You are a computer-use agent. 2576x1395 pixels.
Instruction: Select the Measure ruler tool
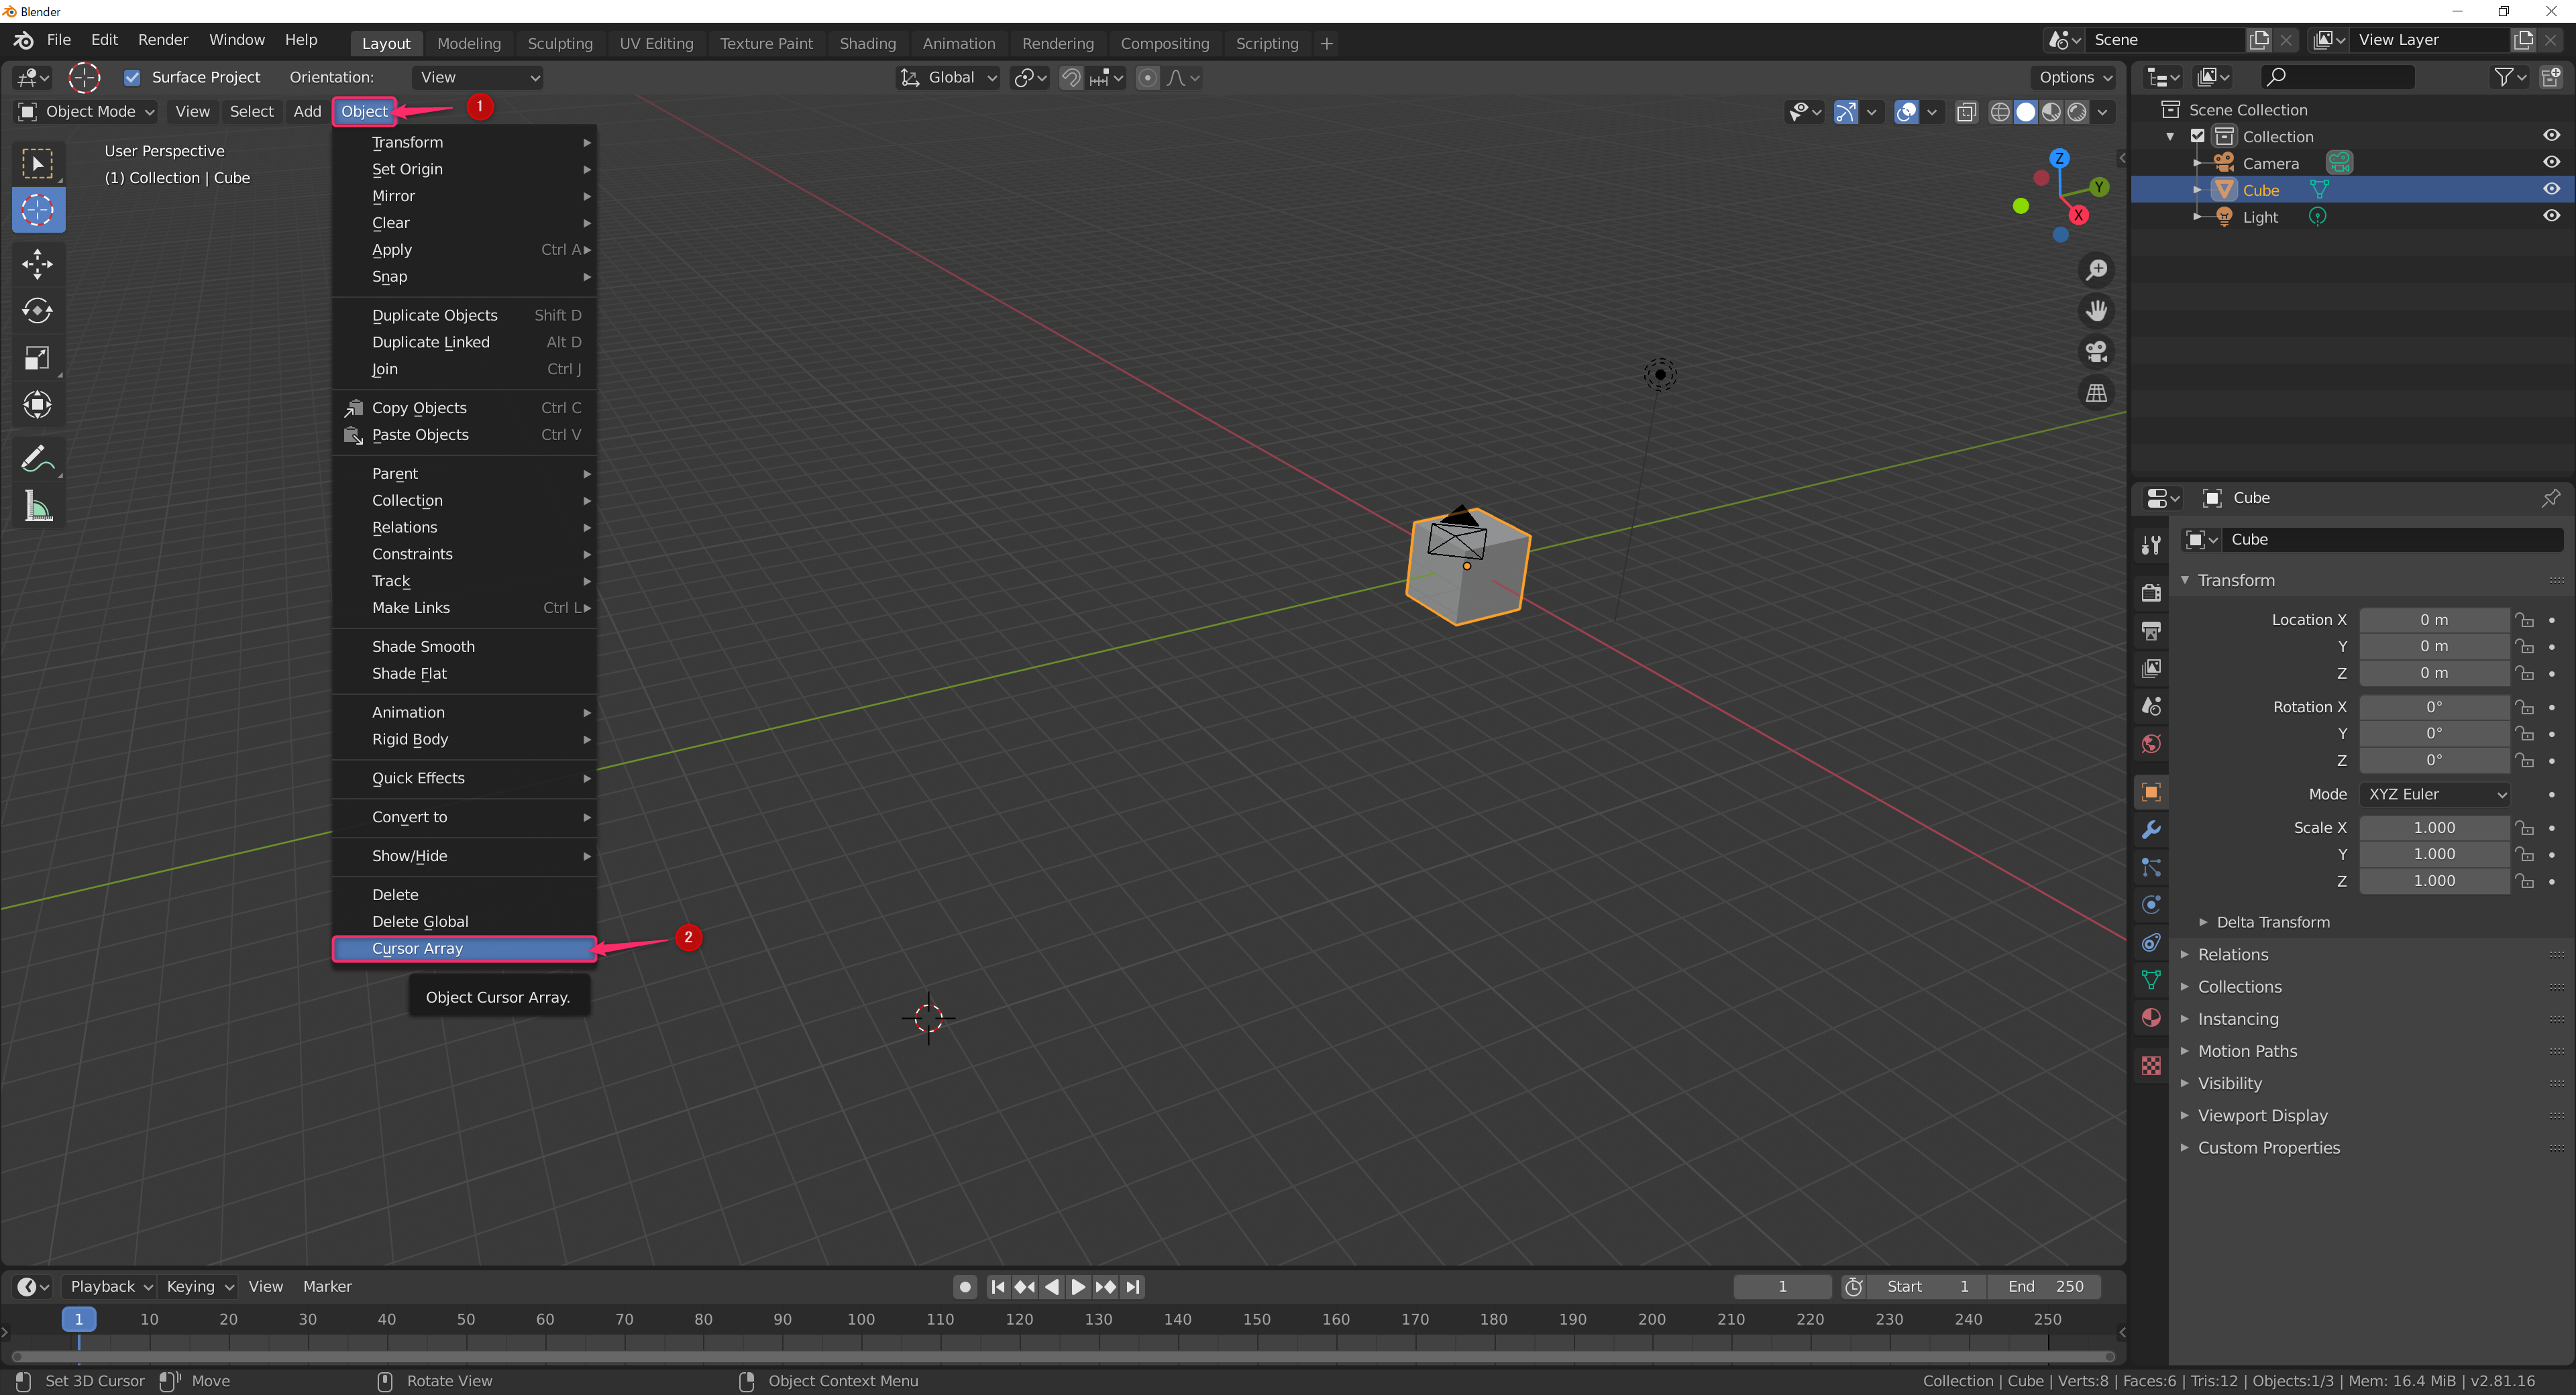[x=38, y=506]
